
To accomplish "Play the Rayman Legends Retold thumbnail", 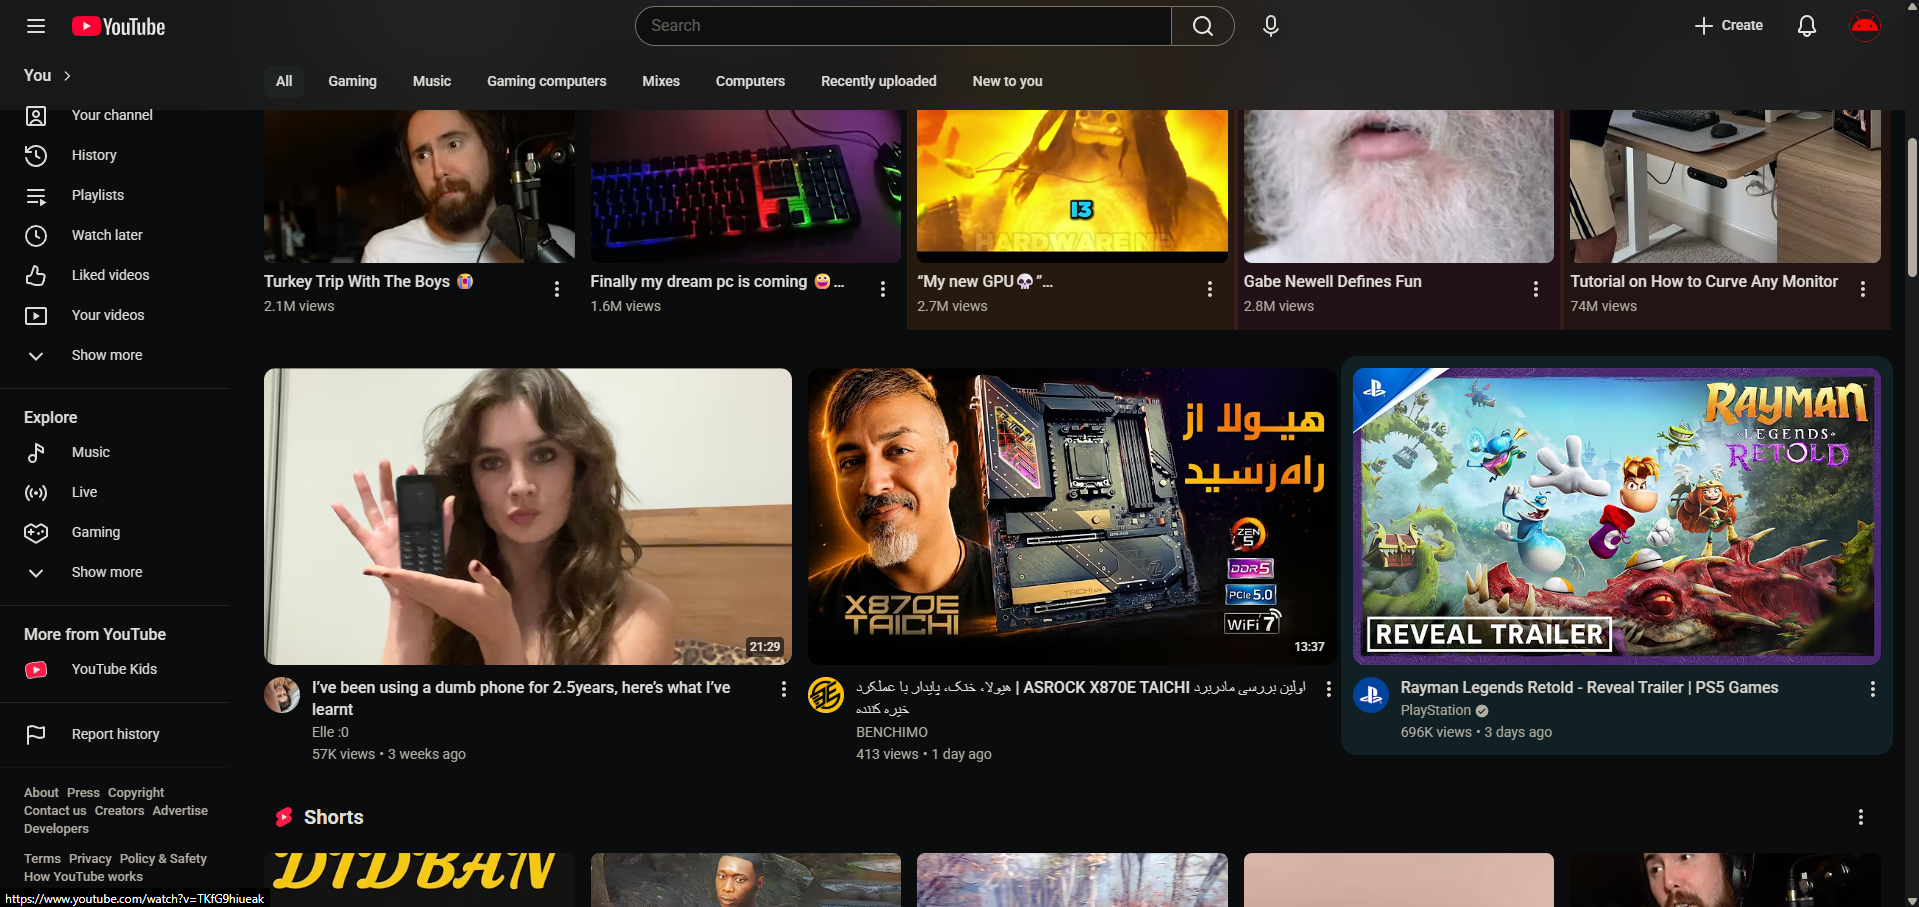I will (1617, 517).
